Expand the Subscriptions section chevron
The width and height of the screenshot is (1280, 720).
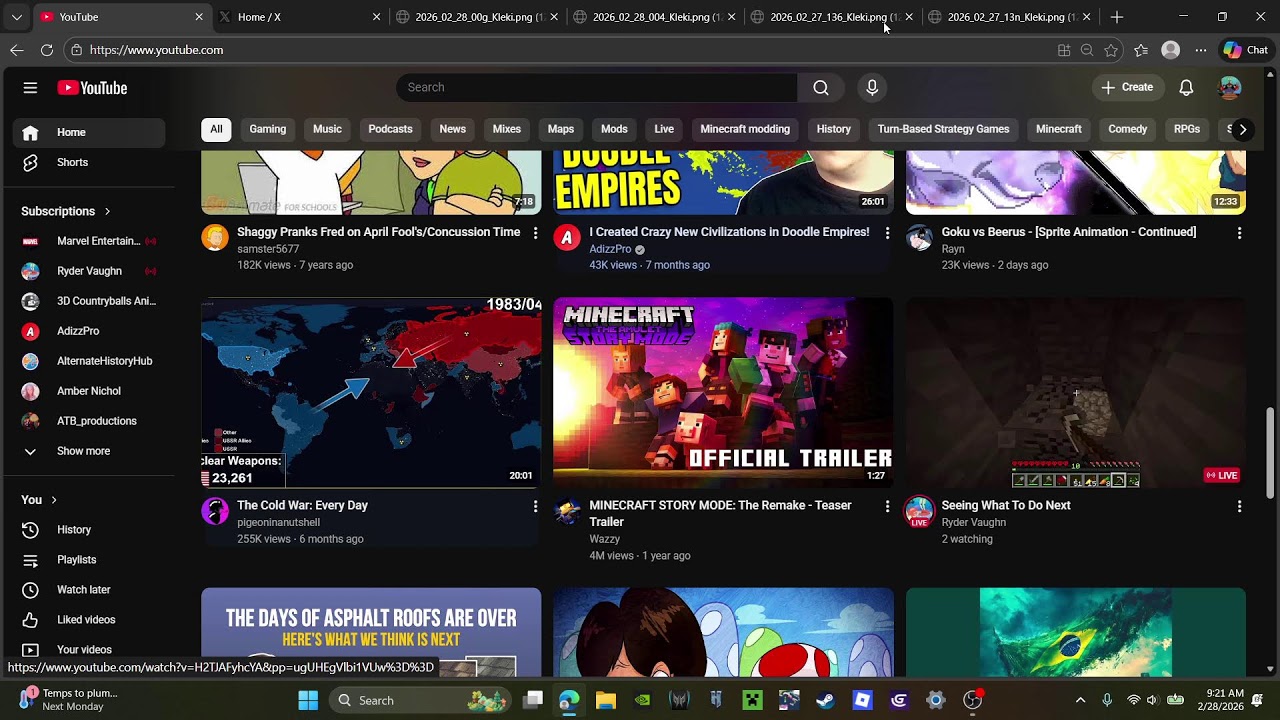coord(107,212)
